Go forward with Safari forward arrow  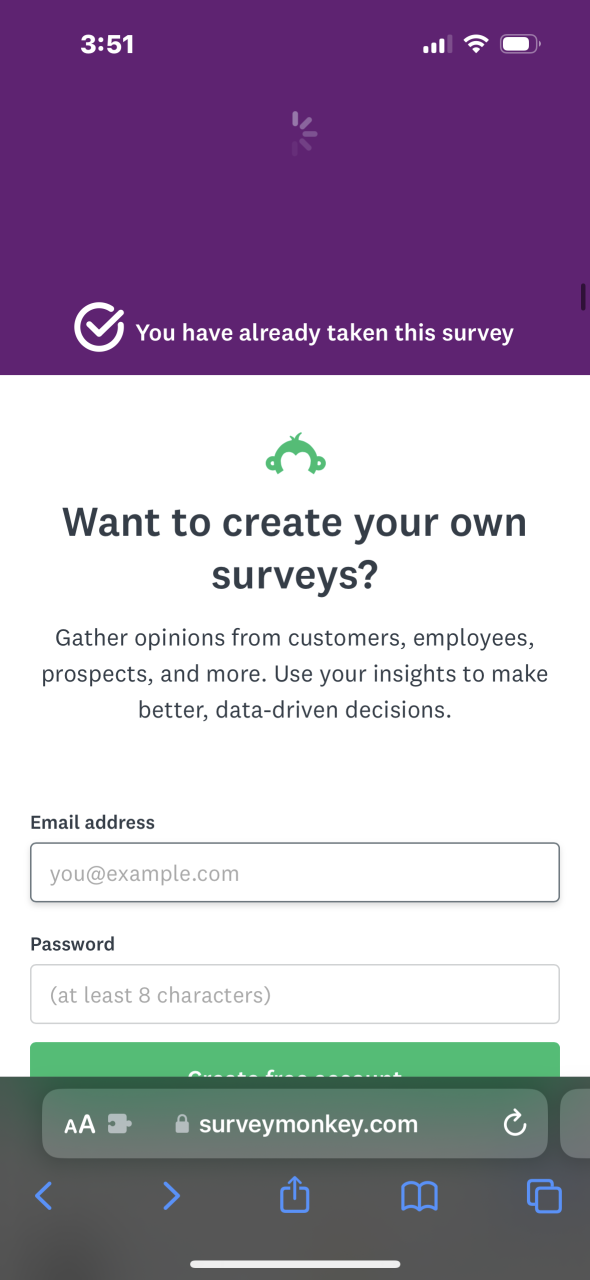coord(171,1195)
